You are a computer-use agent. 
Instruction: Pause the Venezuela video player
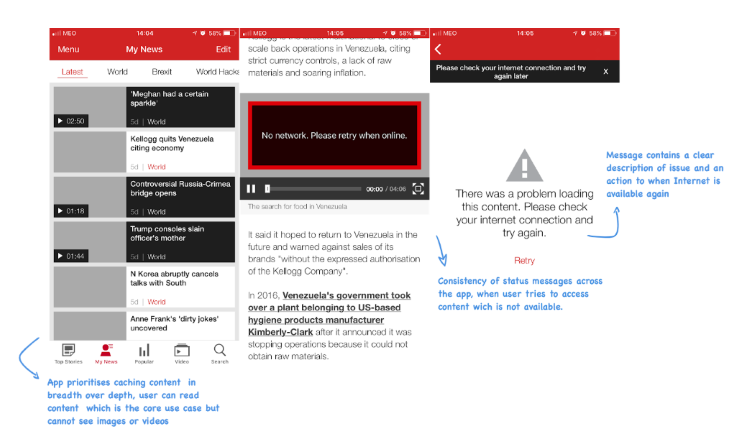251,189
